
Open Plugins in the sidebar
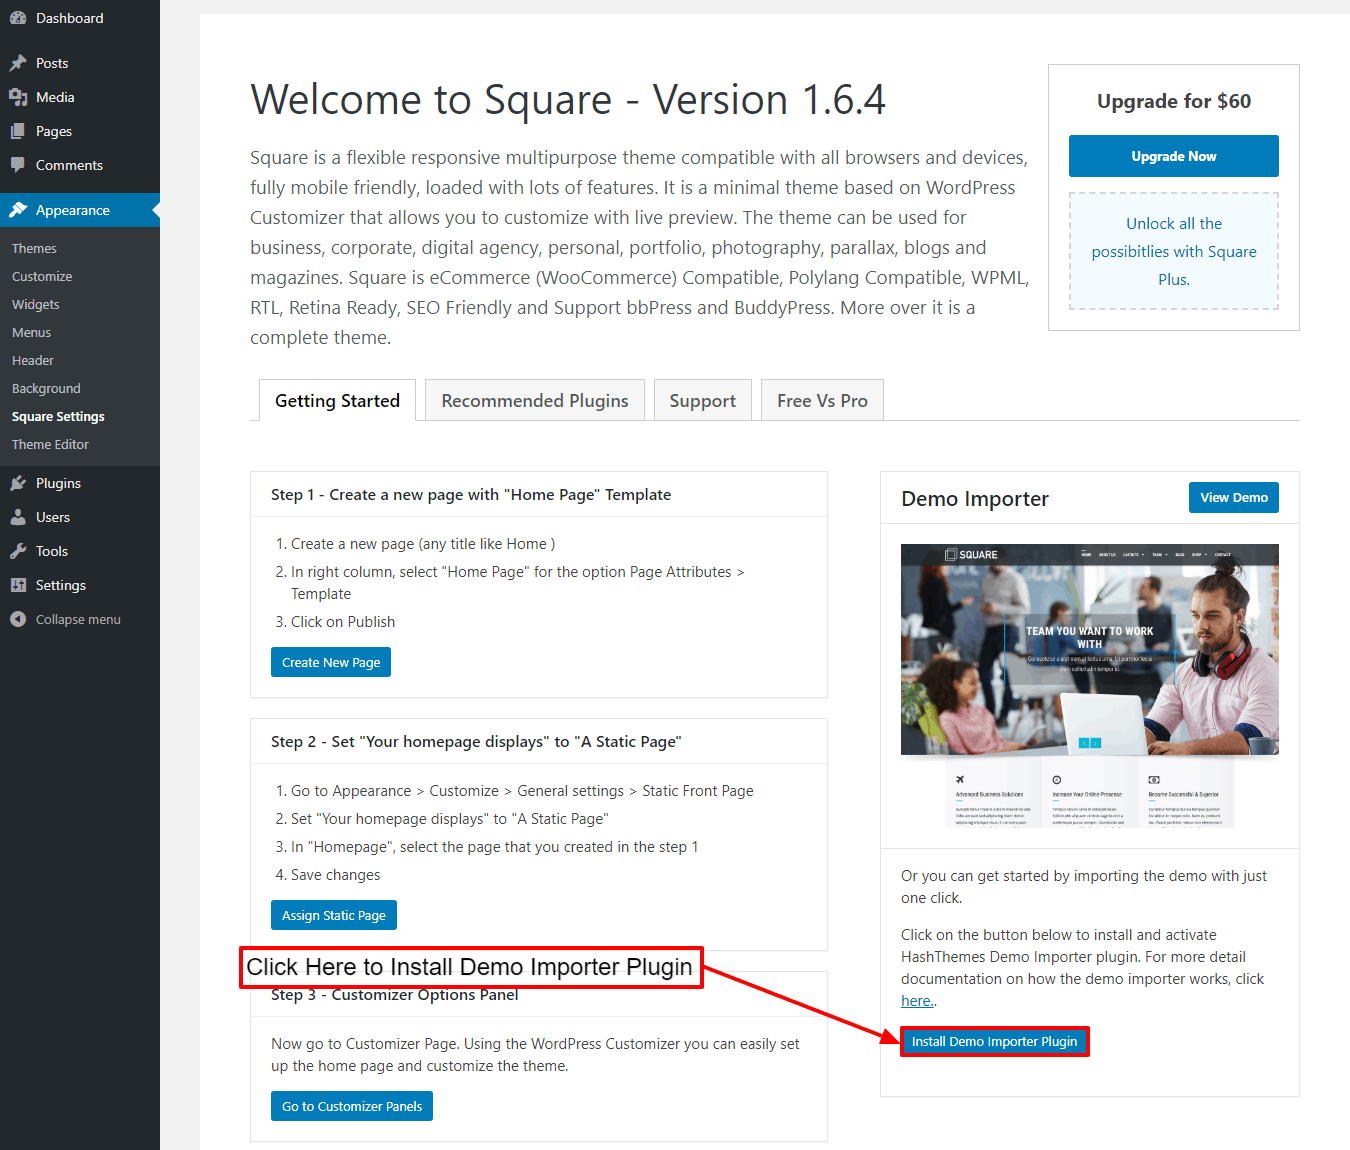click(x=80, y=483)
